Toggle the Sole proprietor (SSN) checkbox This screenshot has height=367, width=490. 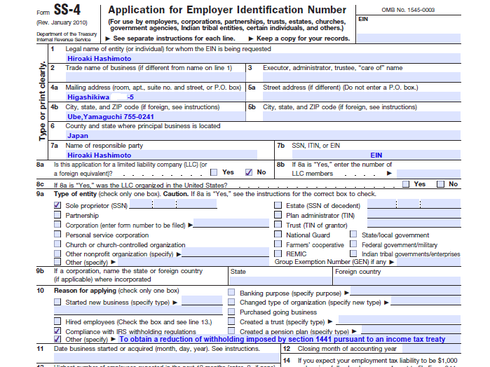tap(57, 205)
